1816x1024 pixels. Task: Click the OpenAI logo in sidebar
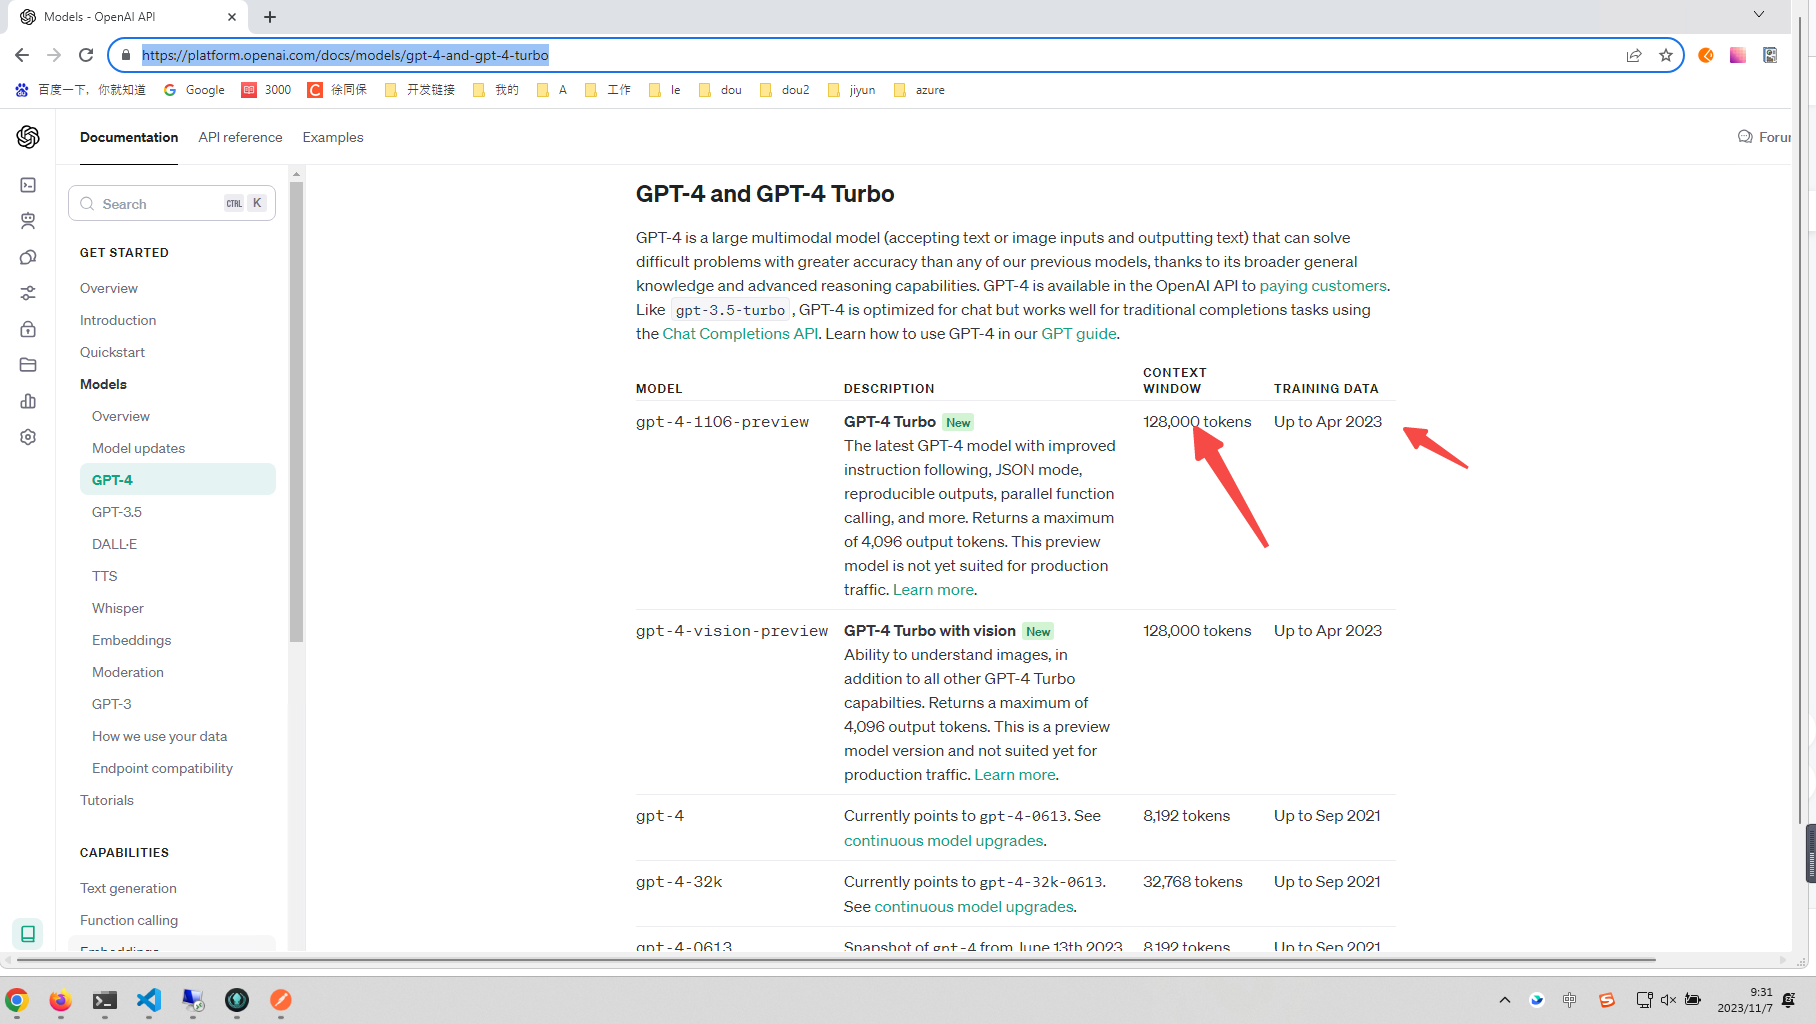click(28, 137)
